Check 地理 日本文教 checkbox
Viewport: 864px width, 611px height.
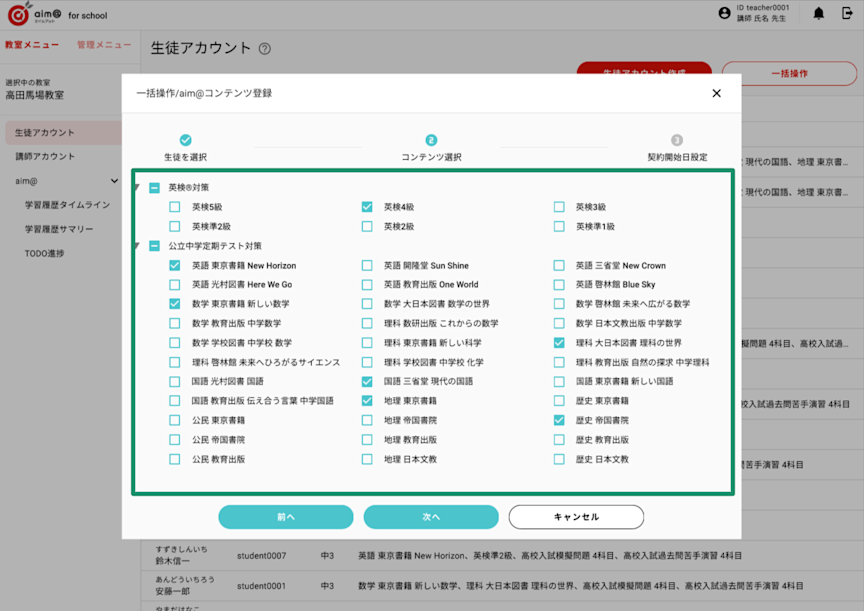367,459
